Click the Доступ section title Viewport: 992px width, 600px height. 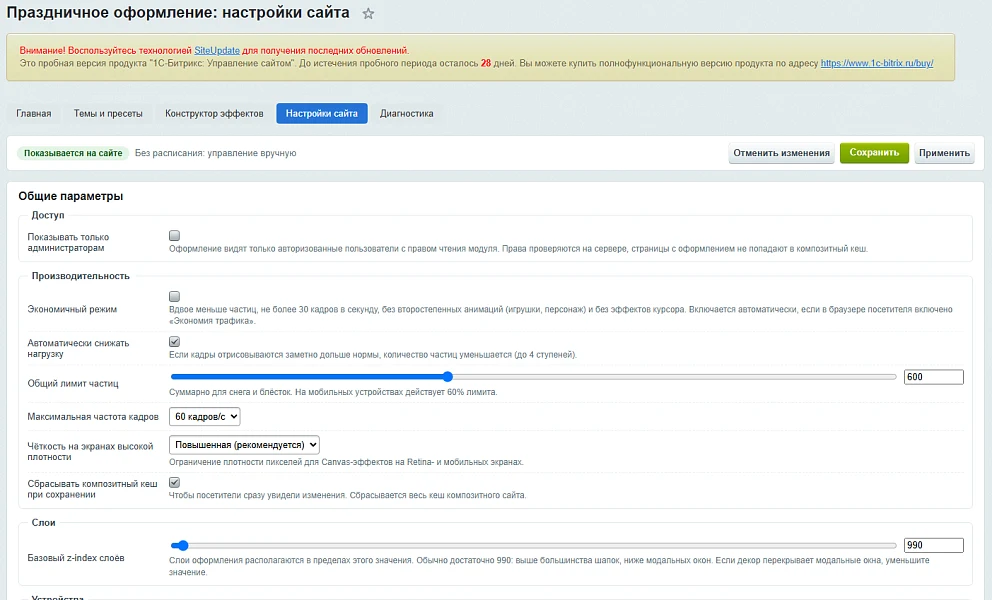click(48, 215)
